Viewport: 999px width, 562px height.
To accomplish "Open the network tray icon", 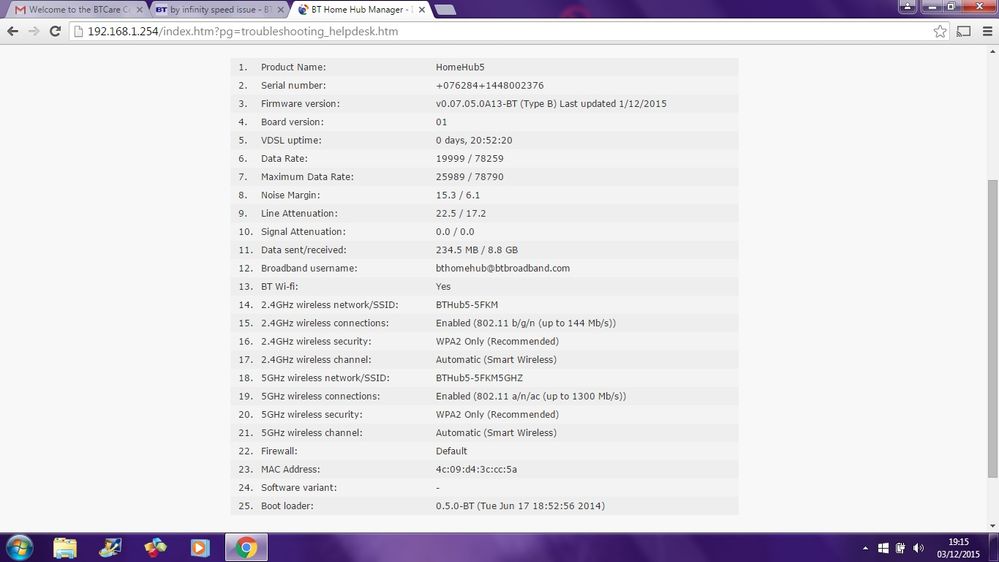I will (900, 548).
